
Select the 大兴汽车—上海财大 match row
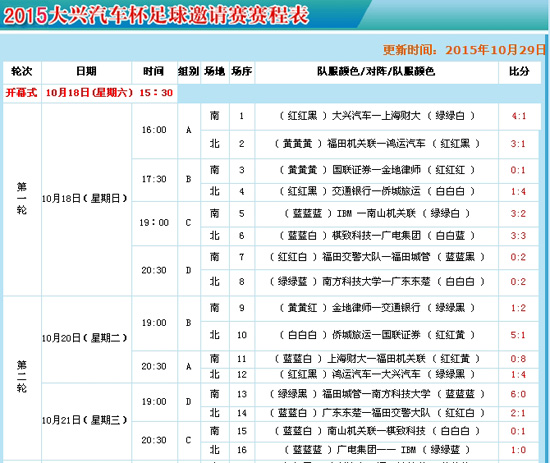tap(377, 116)
